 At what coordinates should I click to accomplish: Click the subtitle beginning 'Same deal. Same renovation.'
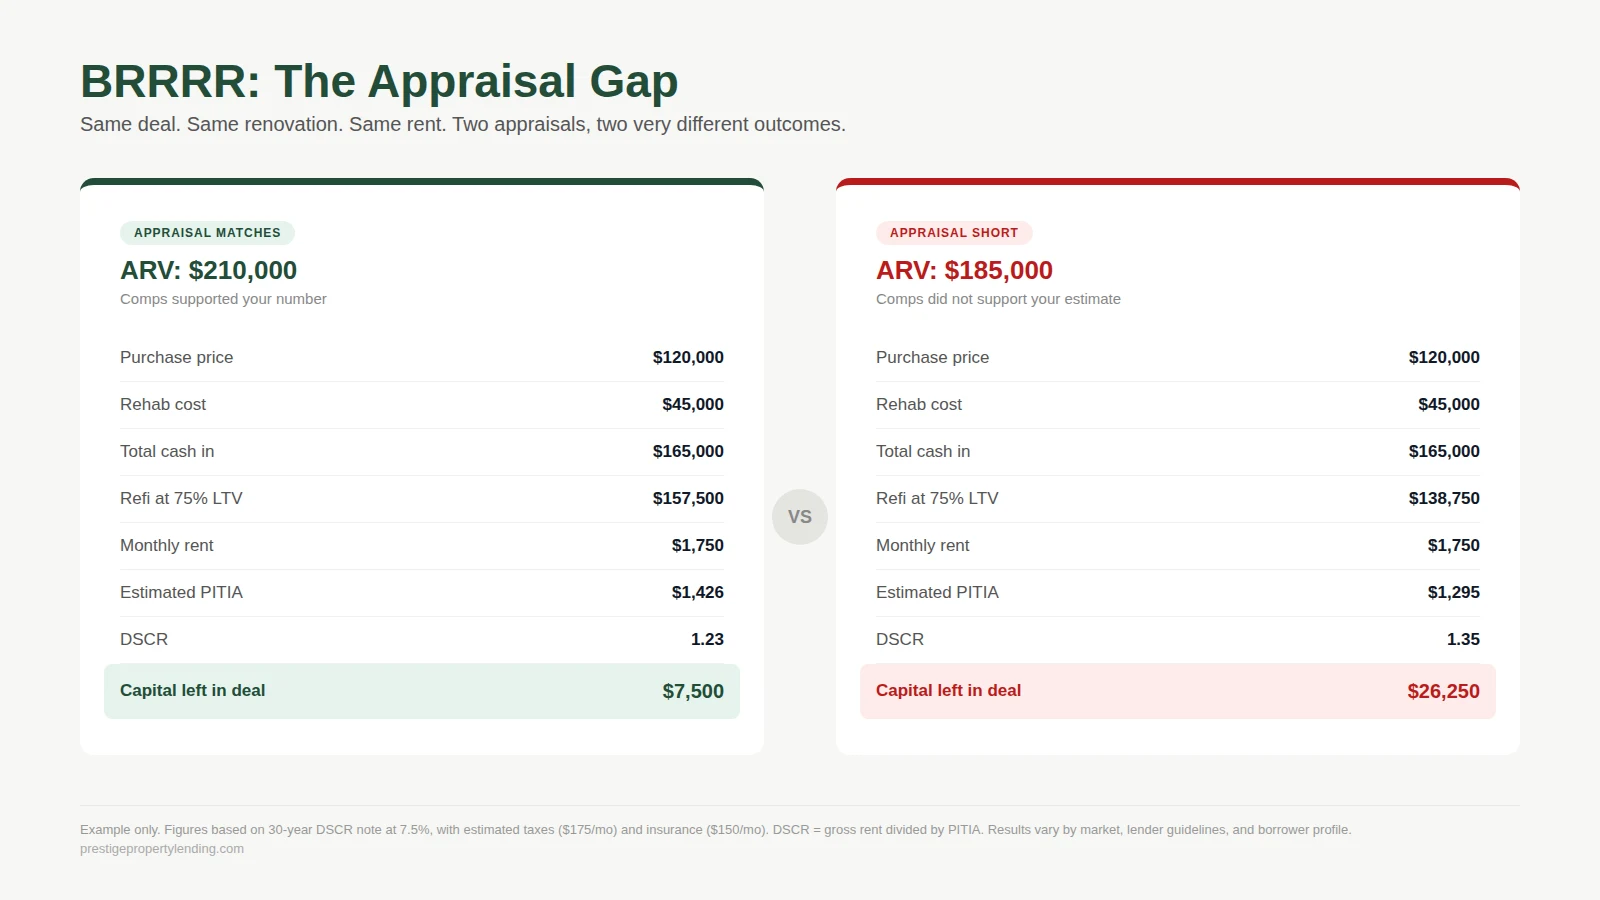(x=463, y=124)
